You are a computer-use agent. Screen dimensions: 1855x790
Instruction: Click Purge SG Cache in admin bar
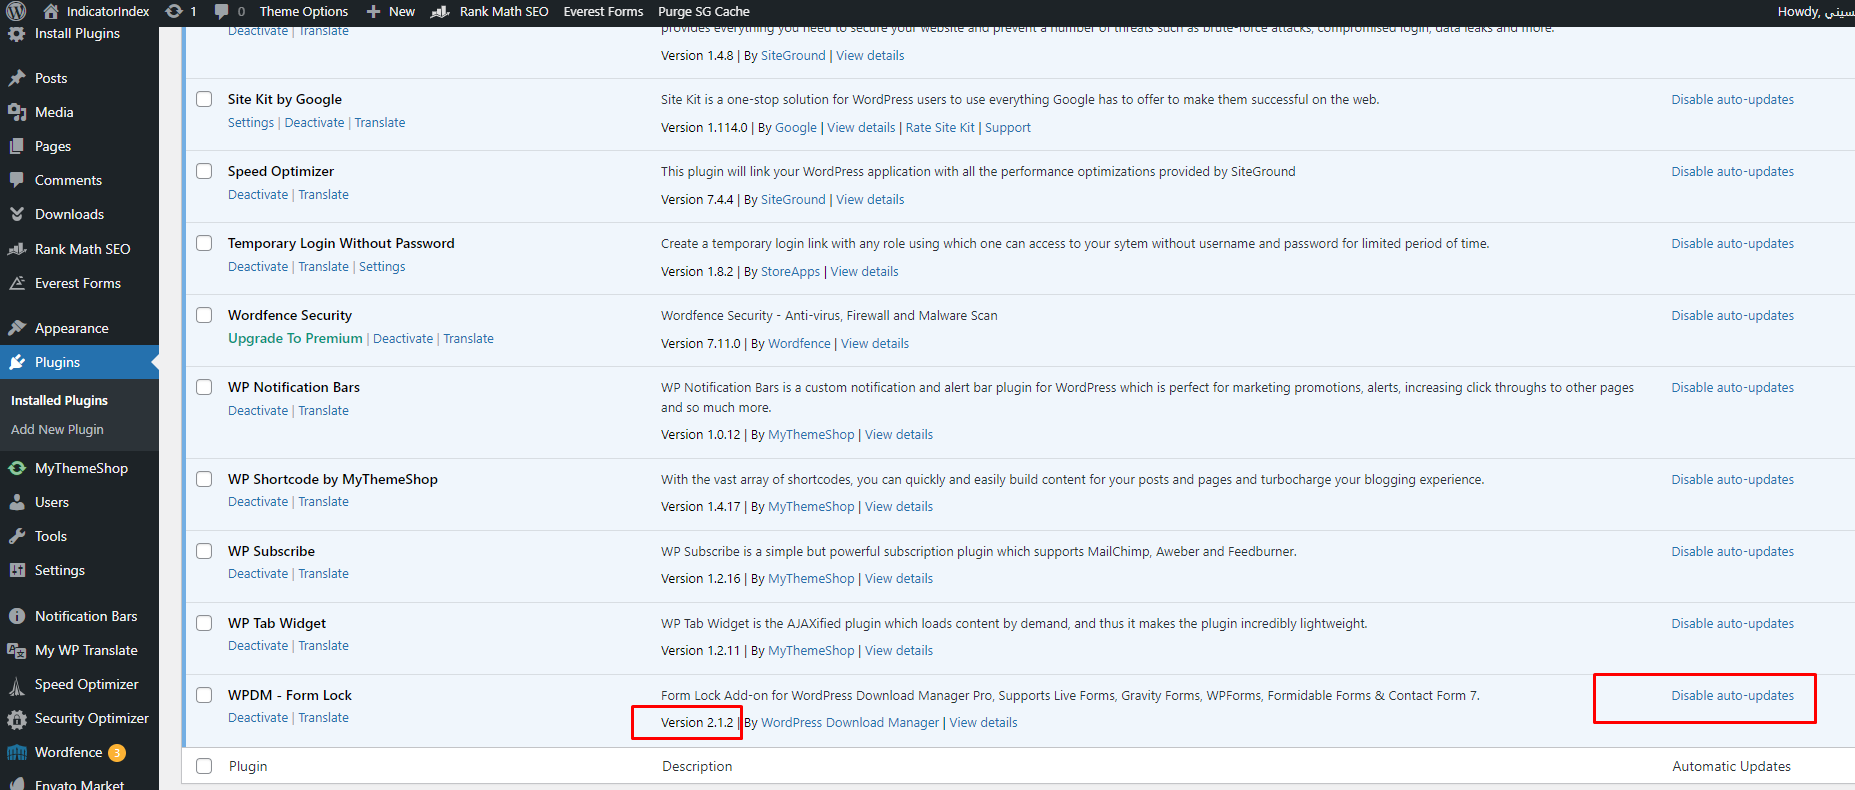point(704,11)
